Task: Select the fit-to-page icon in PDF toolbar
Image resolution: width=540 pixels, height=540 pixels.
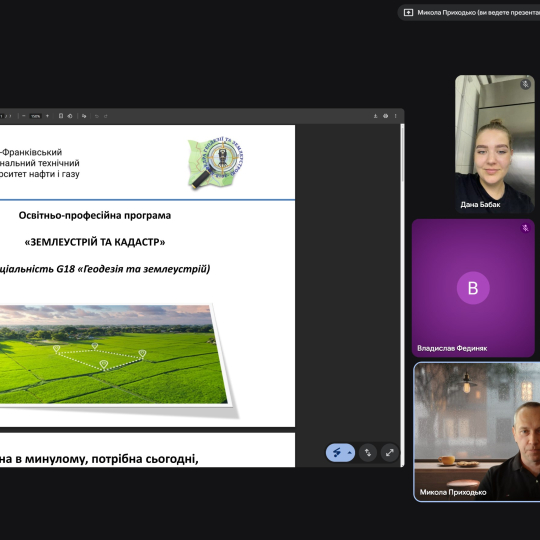Action: [x=61, y=116]
